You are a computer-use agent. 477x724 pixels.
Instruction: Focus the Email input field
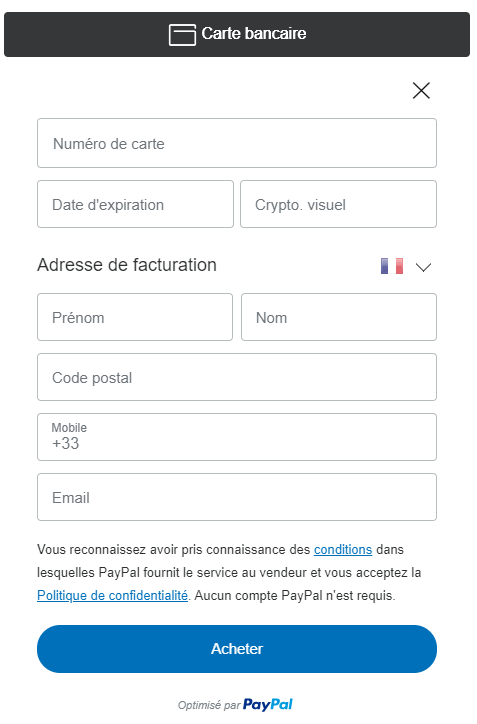coord(237,497)
